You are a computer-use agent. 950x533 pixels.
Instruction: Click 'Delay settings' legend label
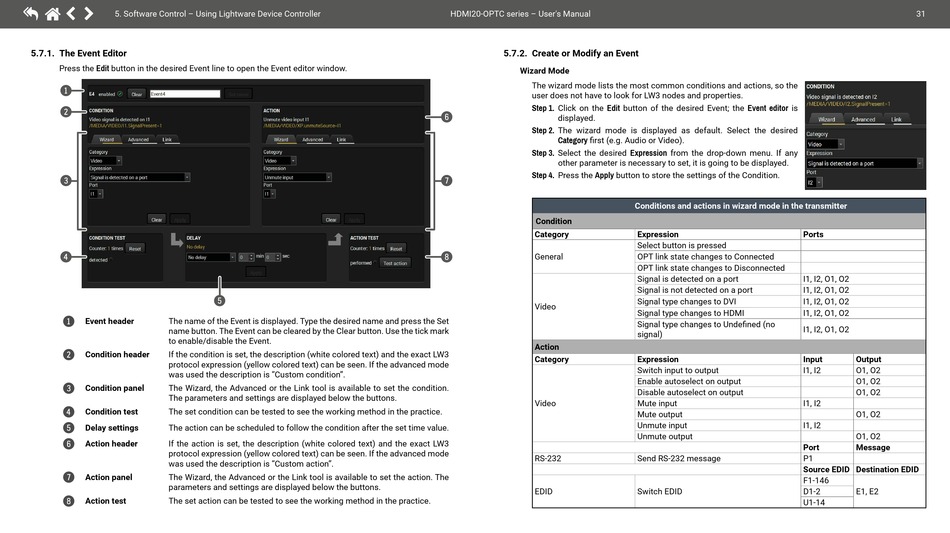tap(111, 428)
